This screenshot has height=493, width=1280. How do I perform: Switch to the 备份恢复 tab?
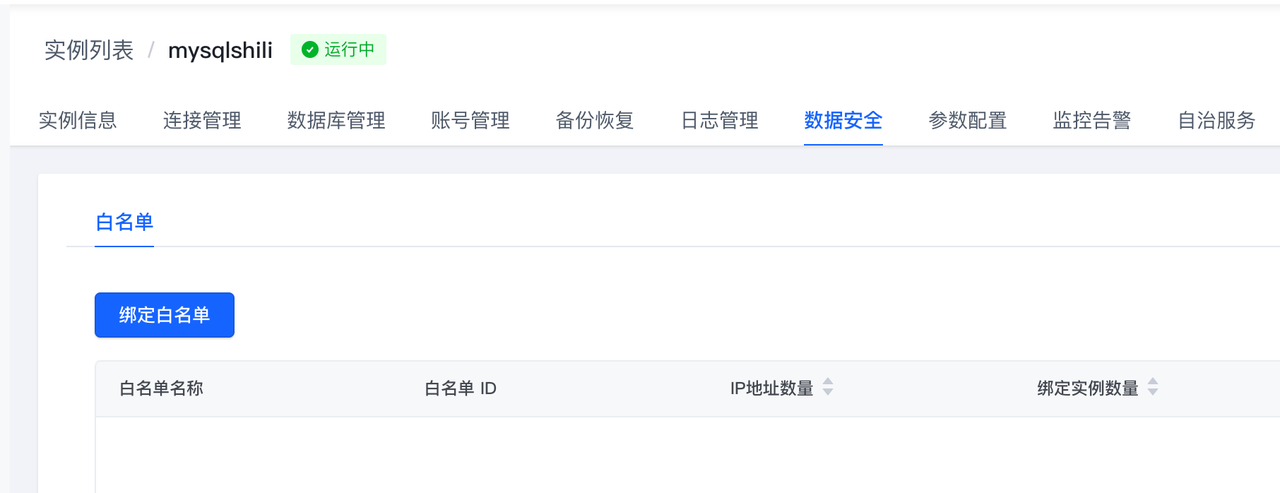[x=595, y=121]
